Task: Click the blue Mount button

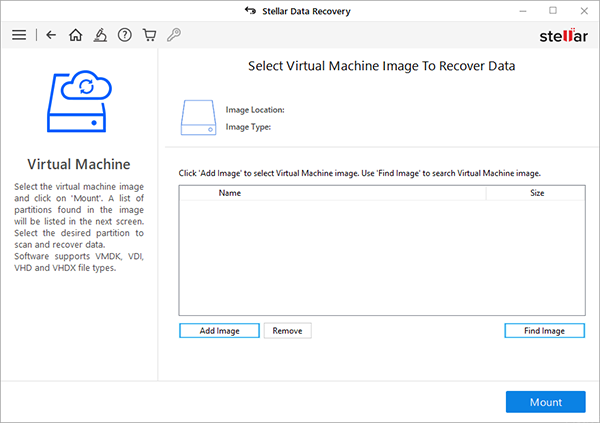Action: pos(546,402)
